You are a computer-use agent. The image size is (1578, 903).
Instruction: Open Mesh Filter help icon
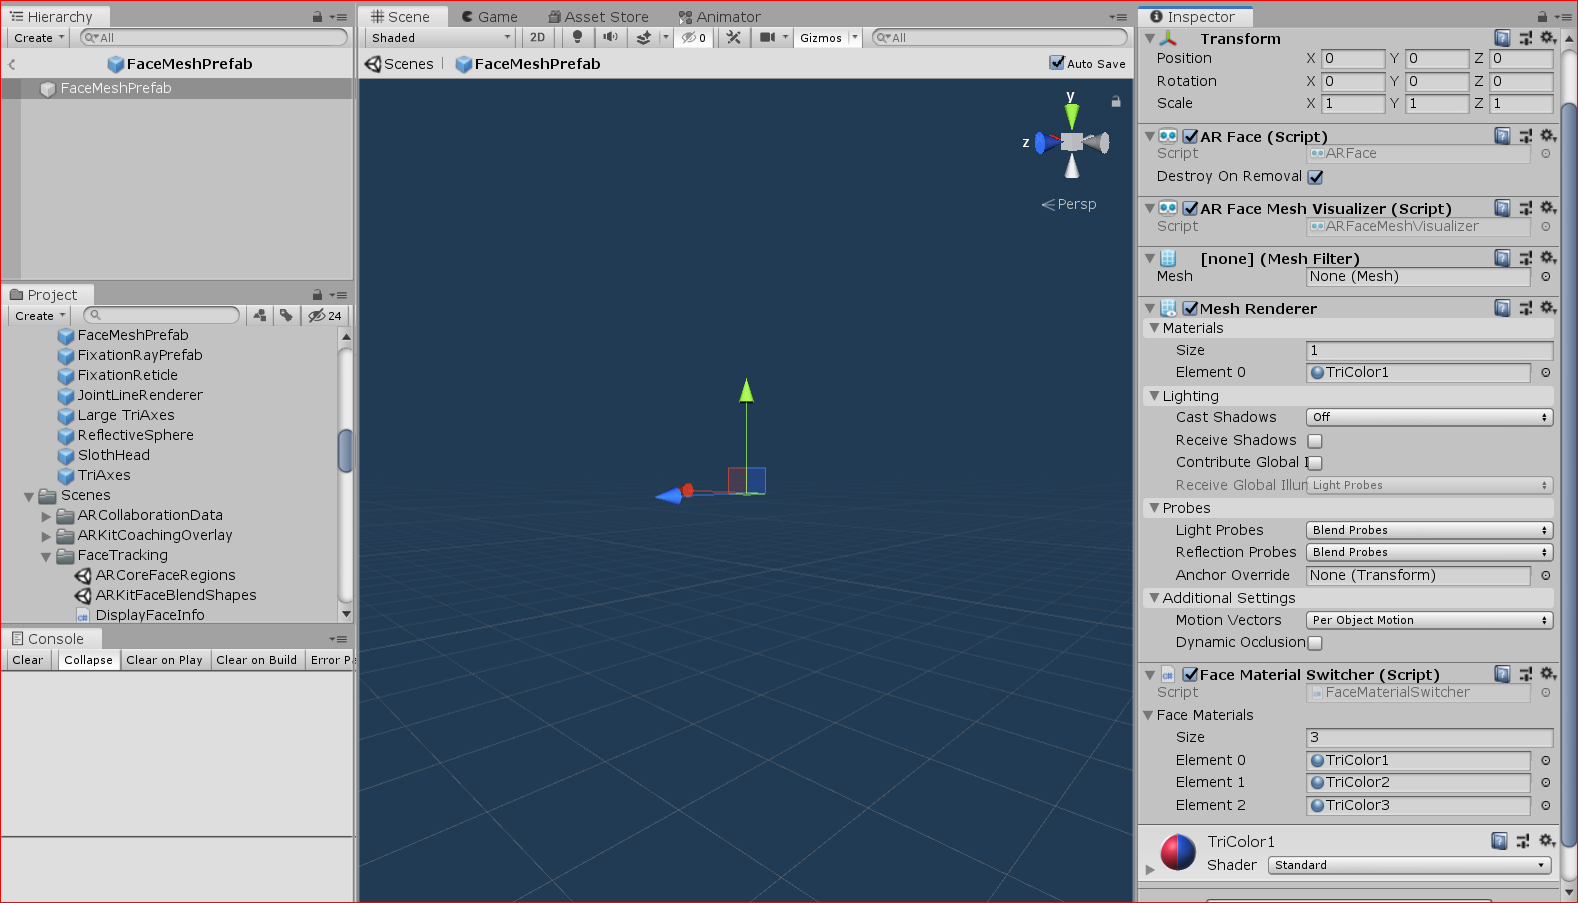(1502, 258)
